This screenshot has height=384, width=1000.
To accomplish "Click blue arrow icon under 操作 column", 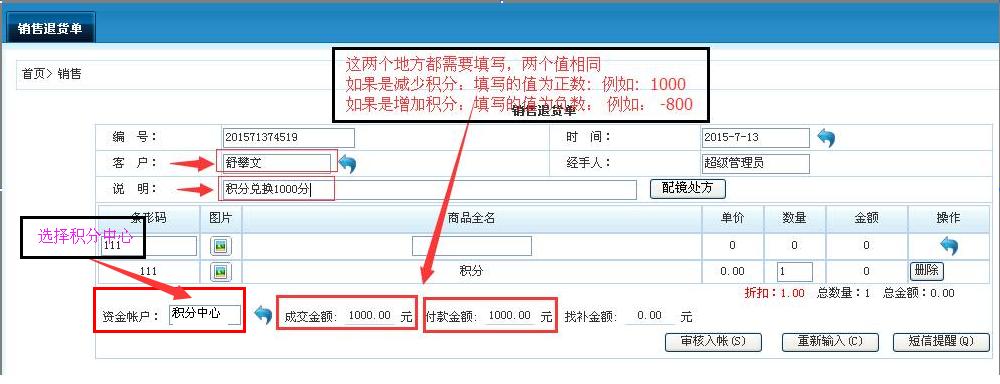I will pyautogui.click(x=949, y=245).
